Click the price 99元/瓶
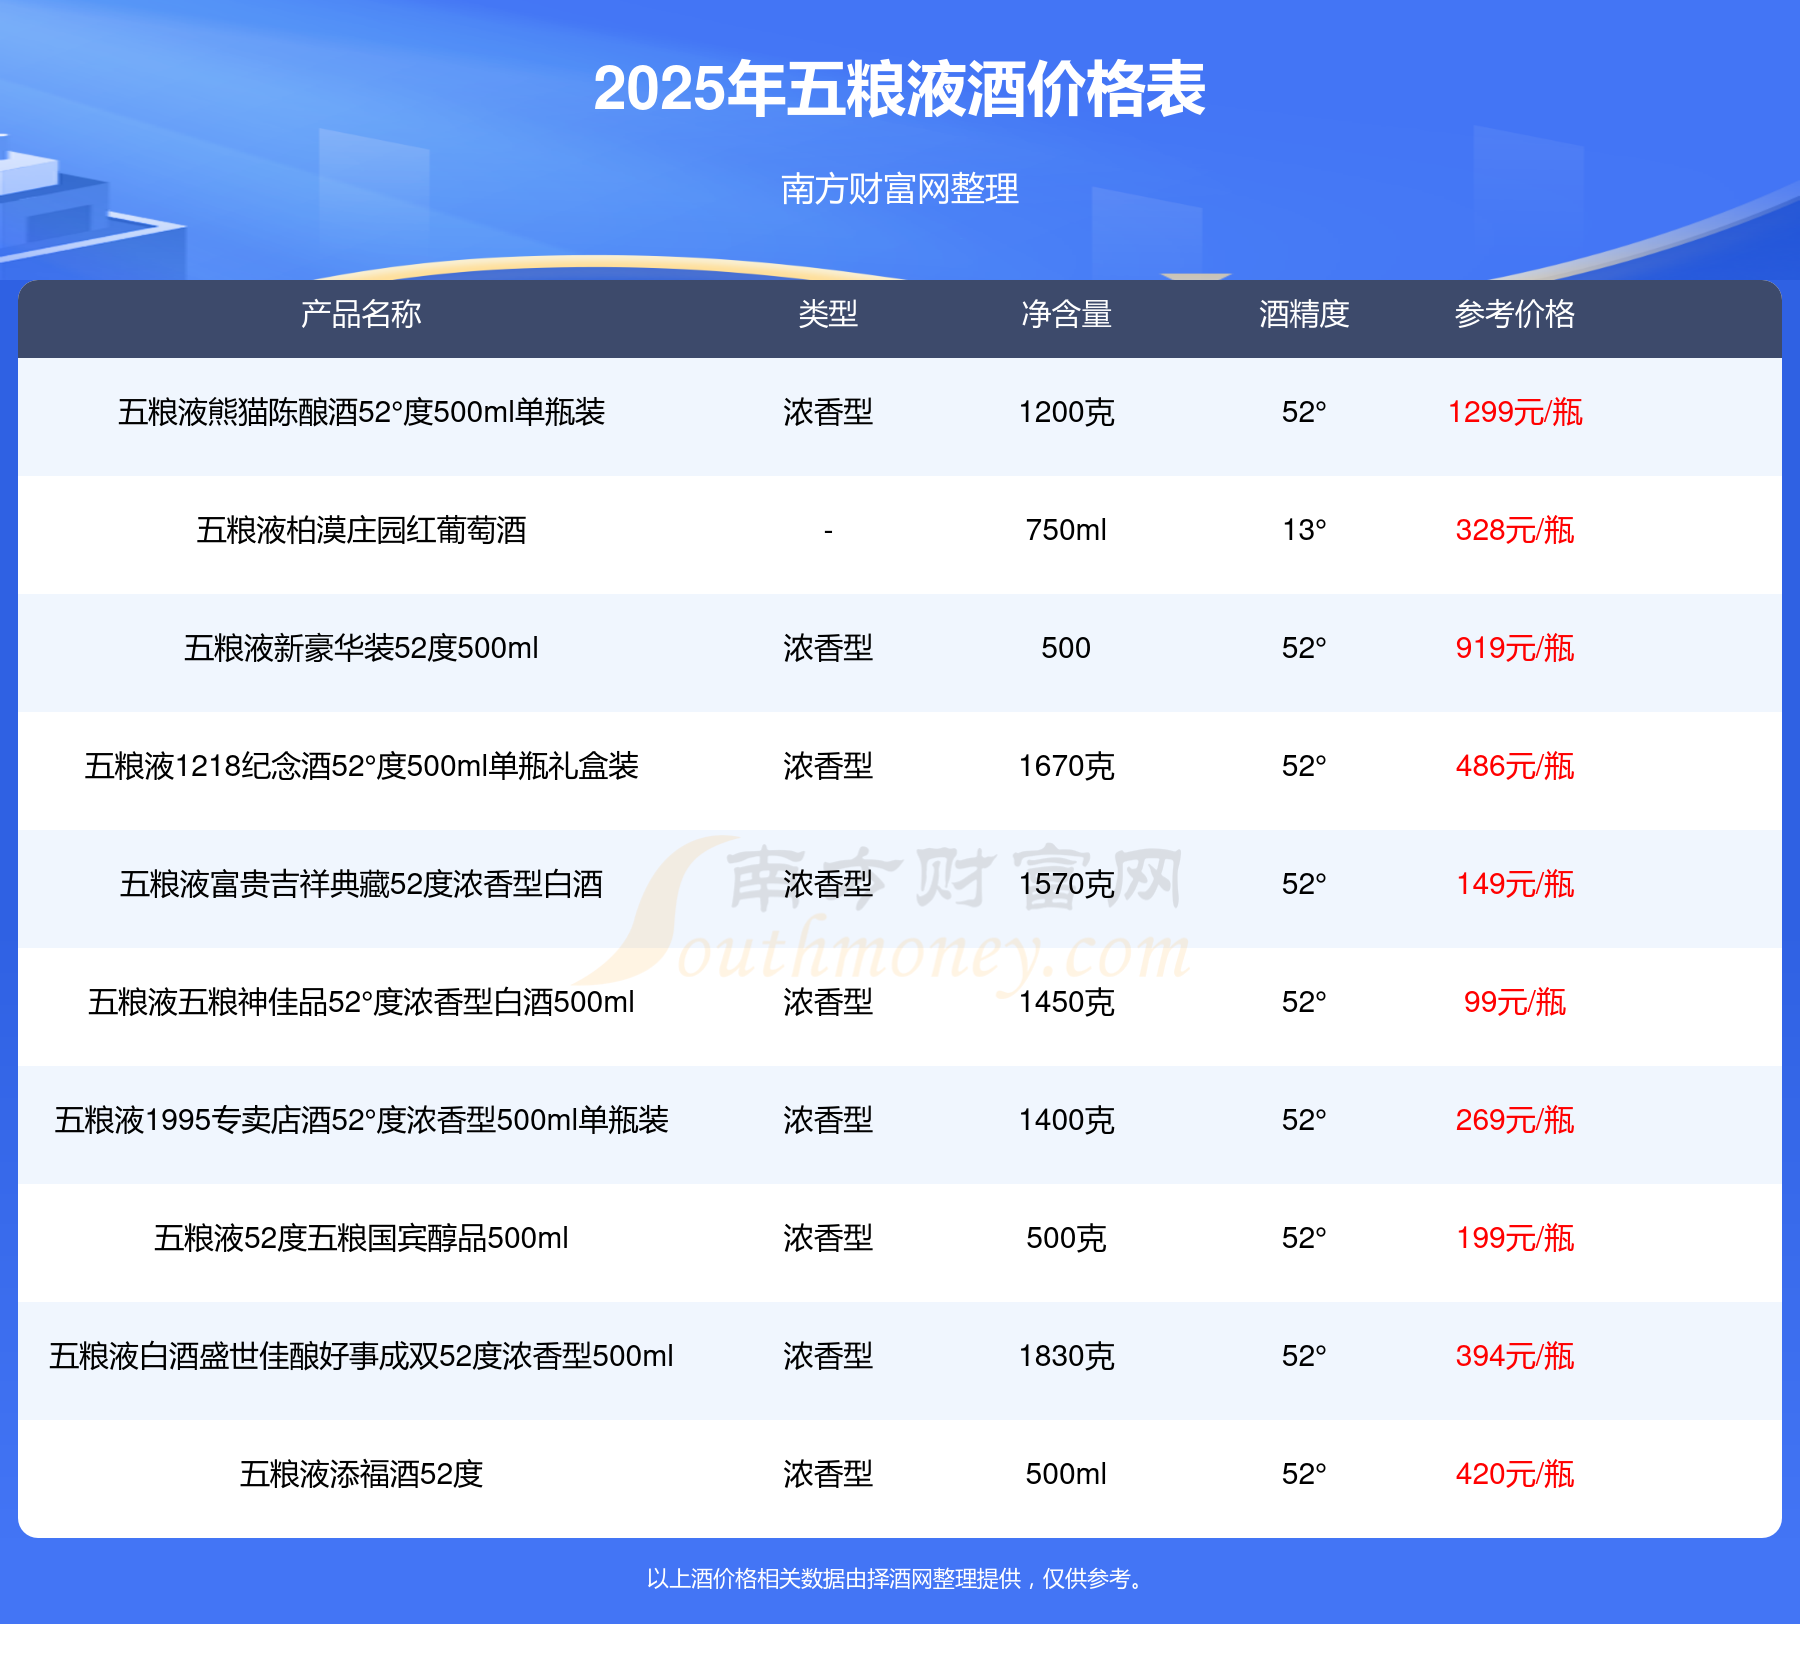The height and width of the screenshot is (1670, 1800). 1515,1002
